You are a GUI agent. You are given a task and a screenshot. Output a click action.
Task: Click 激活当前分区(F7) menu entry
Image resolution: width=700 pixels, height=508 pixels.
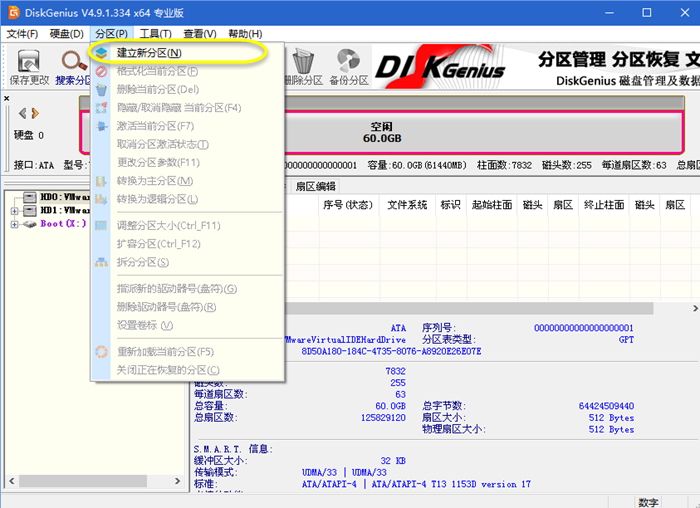187,126
